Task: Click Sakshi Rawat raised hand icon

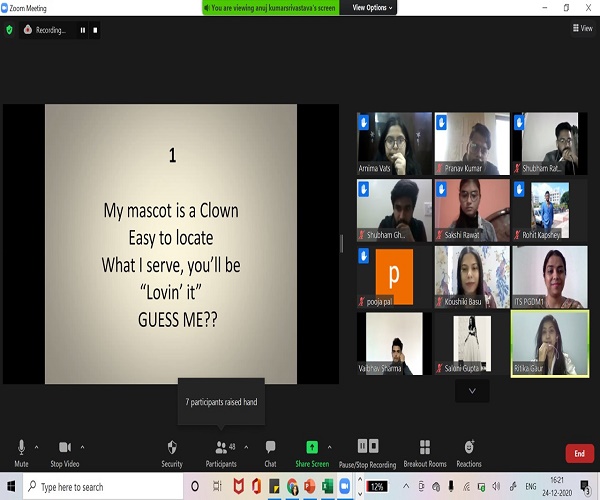Action: click(x=441, y=189)
